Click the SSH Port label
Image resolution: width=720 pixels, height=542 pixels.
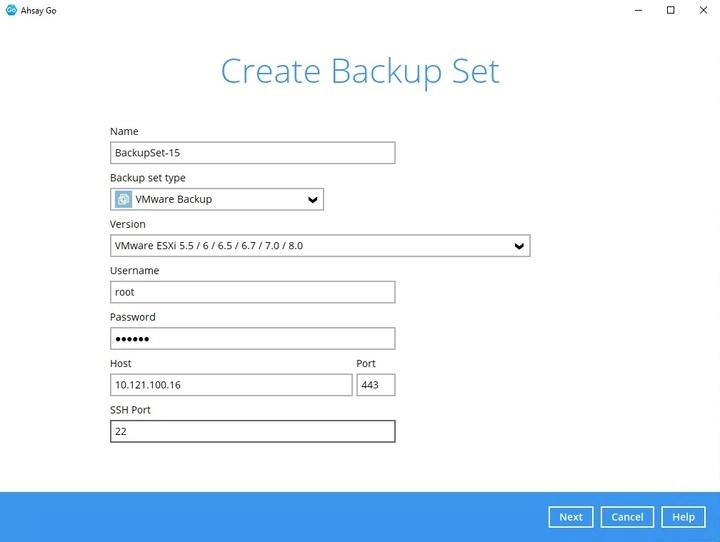tap(130, 410)
